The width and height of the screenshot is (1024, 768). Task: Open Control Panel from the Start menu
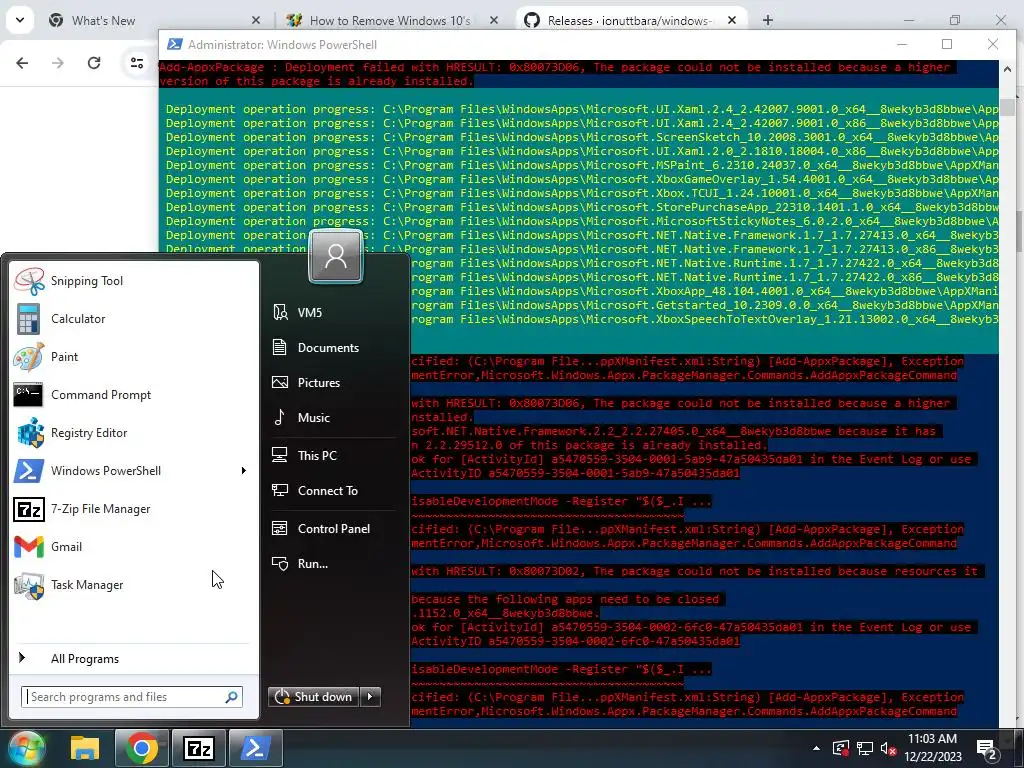334,528
